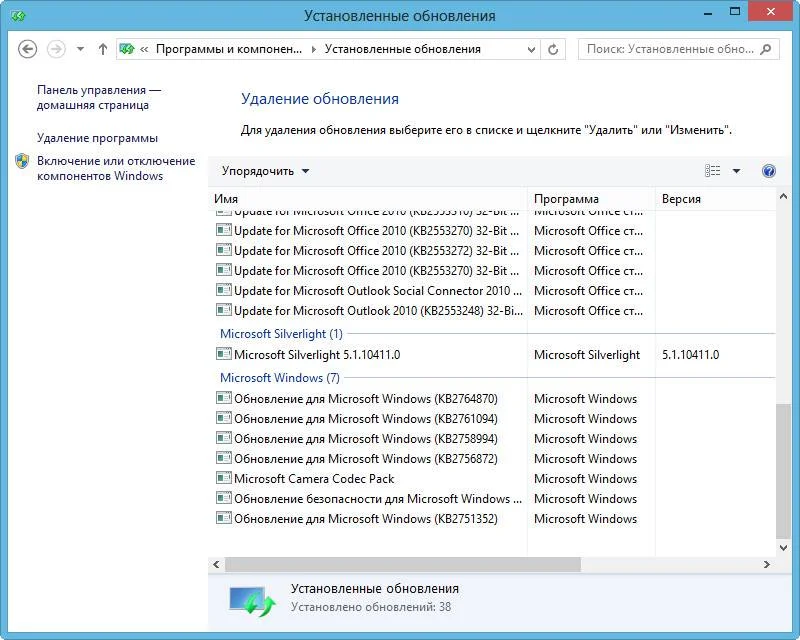Click the change view icon
Viewport: 800px width, 640px height.
[712, 170]
